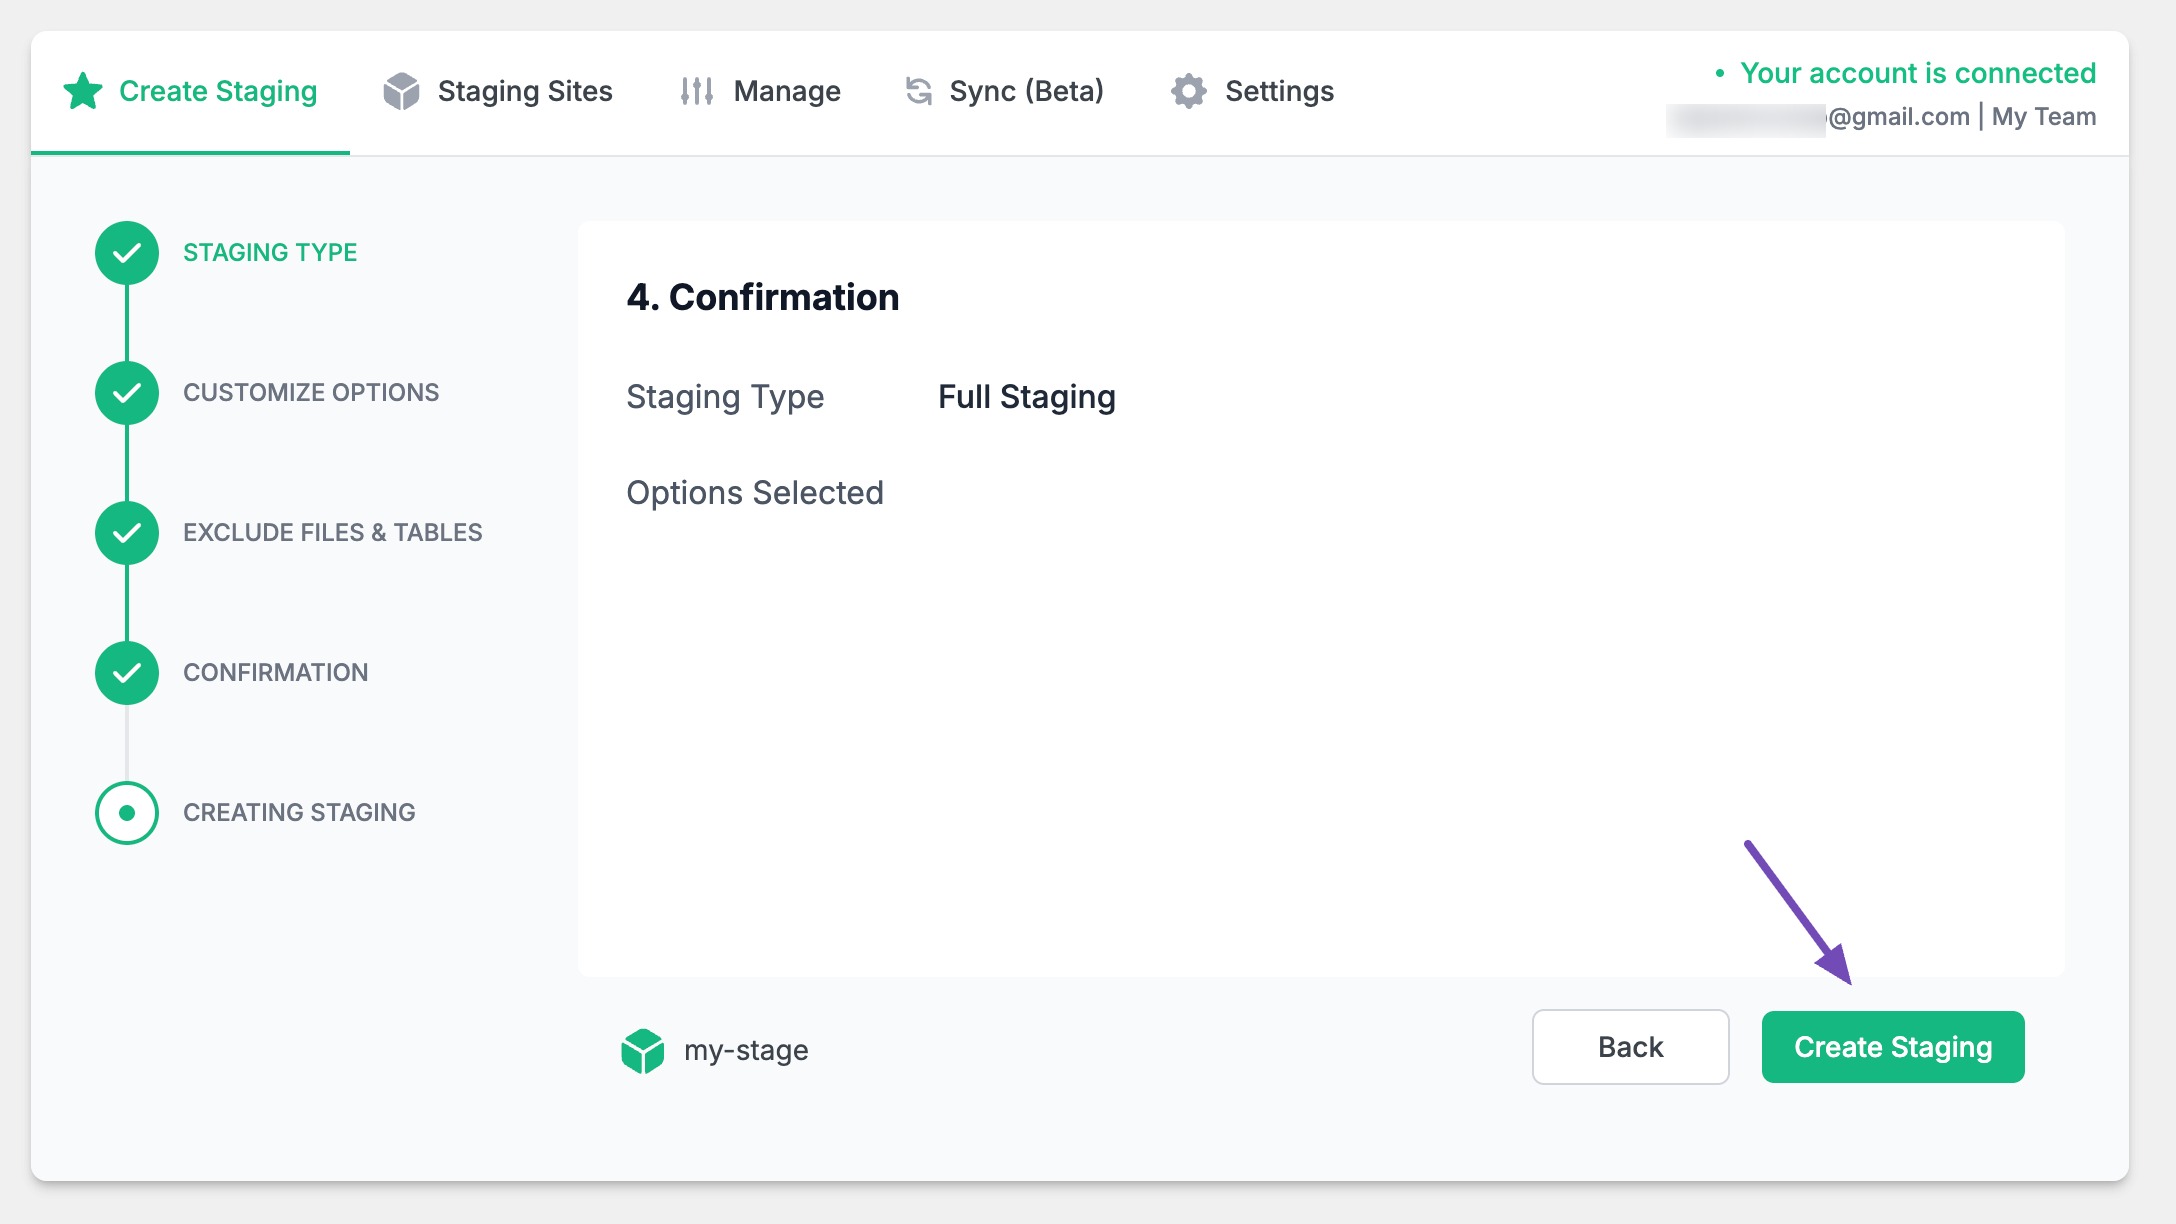Viewport: 2176px width, 1224px height.
Task: Switch to the Manage tab
Action: click(x=786, y=91)
